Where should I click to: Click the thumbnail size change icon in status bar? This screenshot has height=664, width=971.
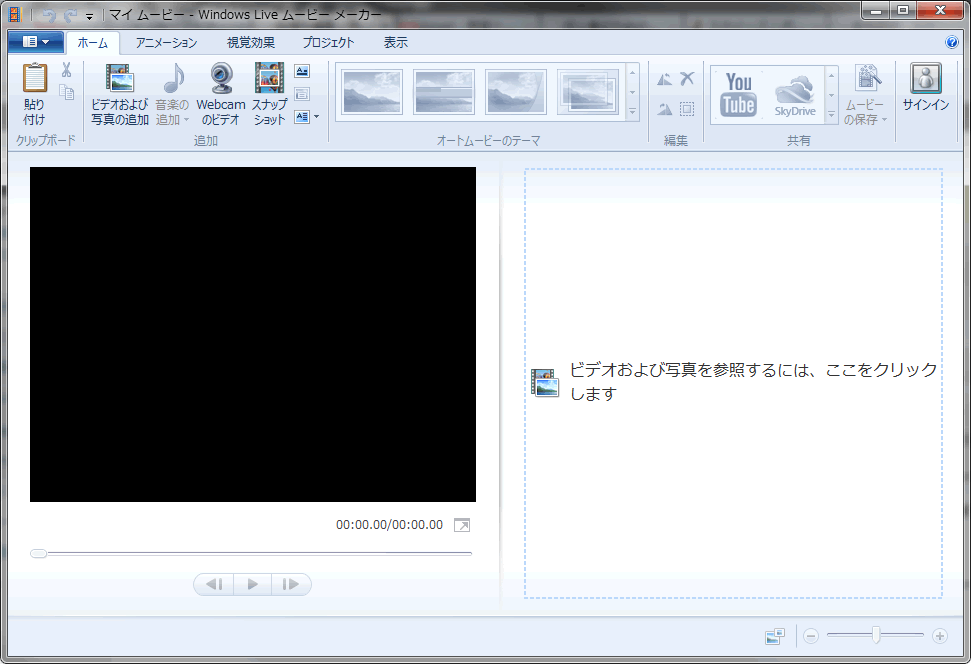(774, 636)
